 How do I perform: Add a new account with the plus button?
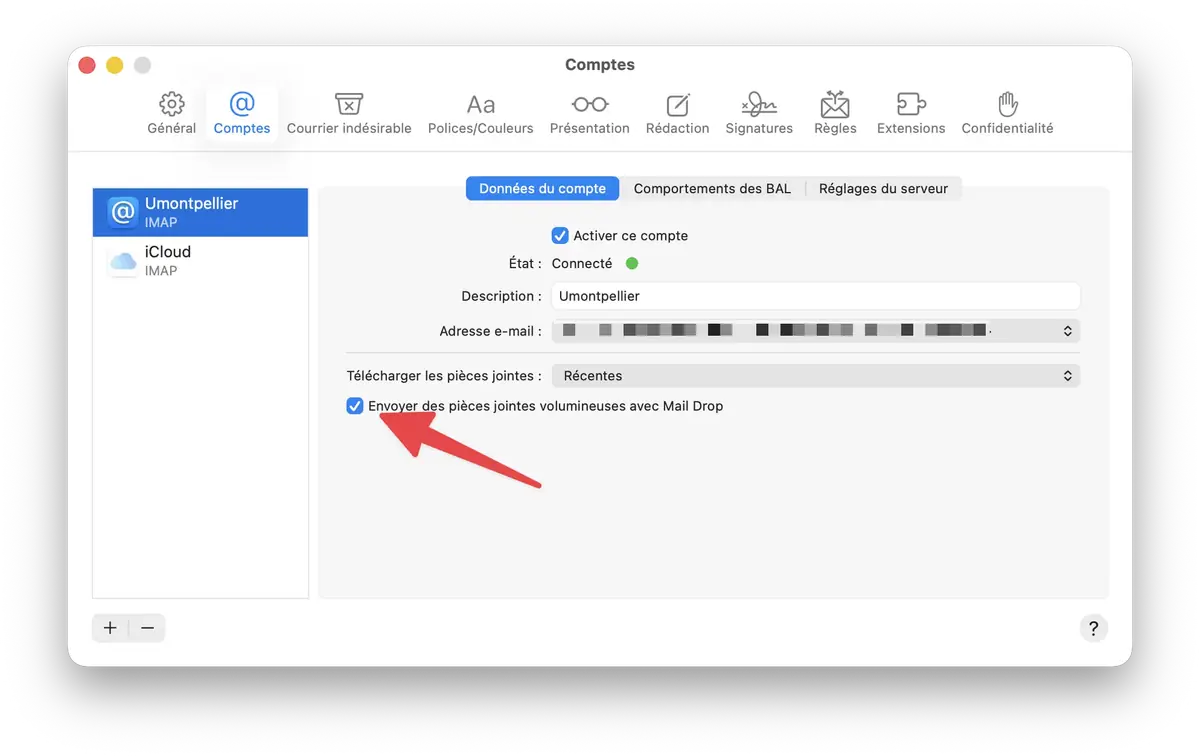[110, 627]
